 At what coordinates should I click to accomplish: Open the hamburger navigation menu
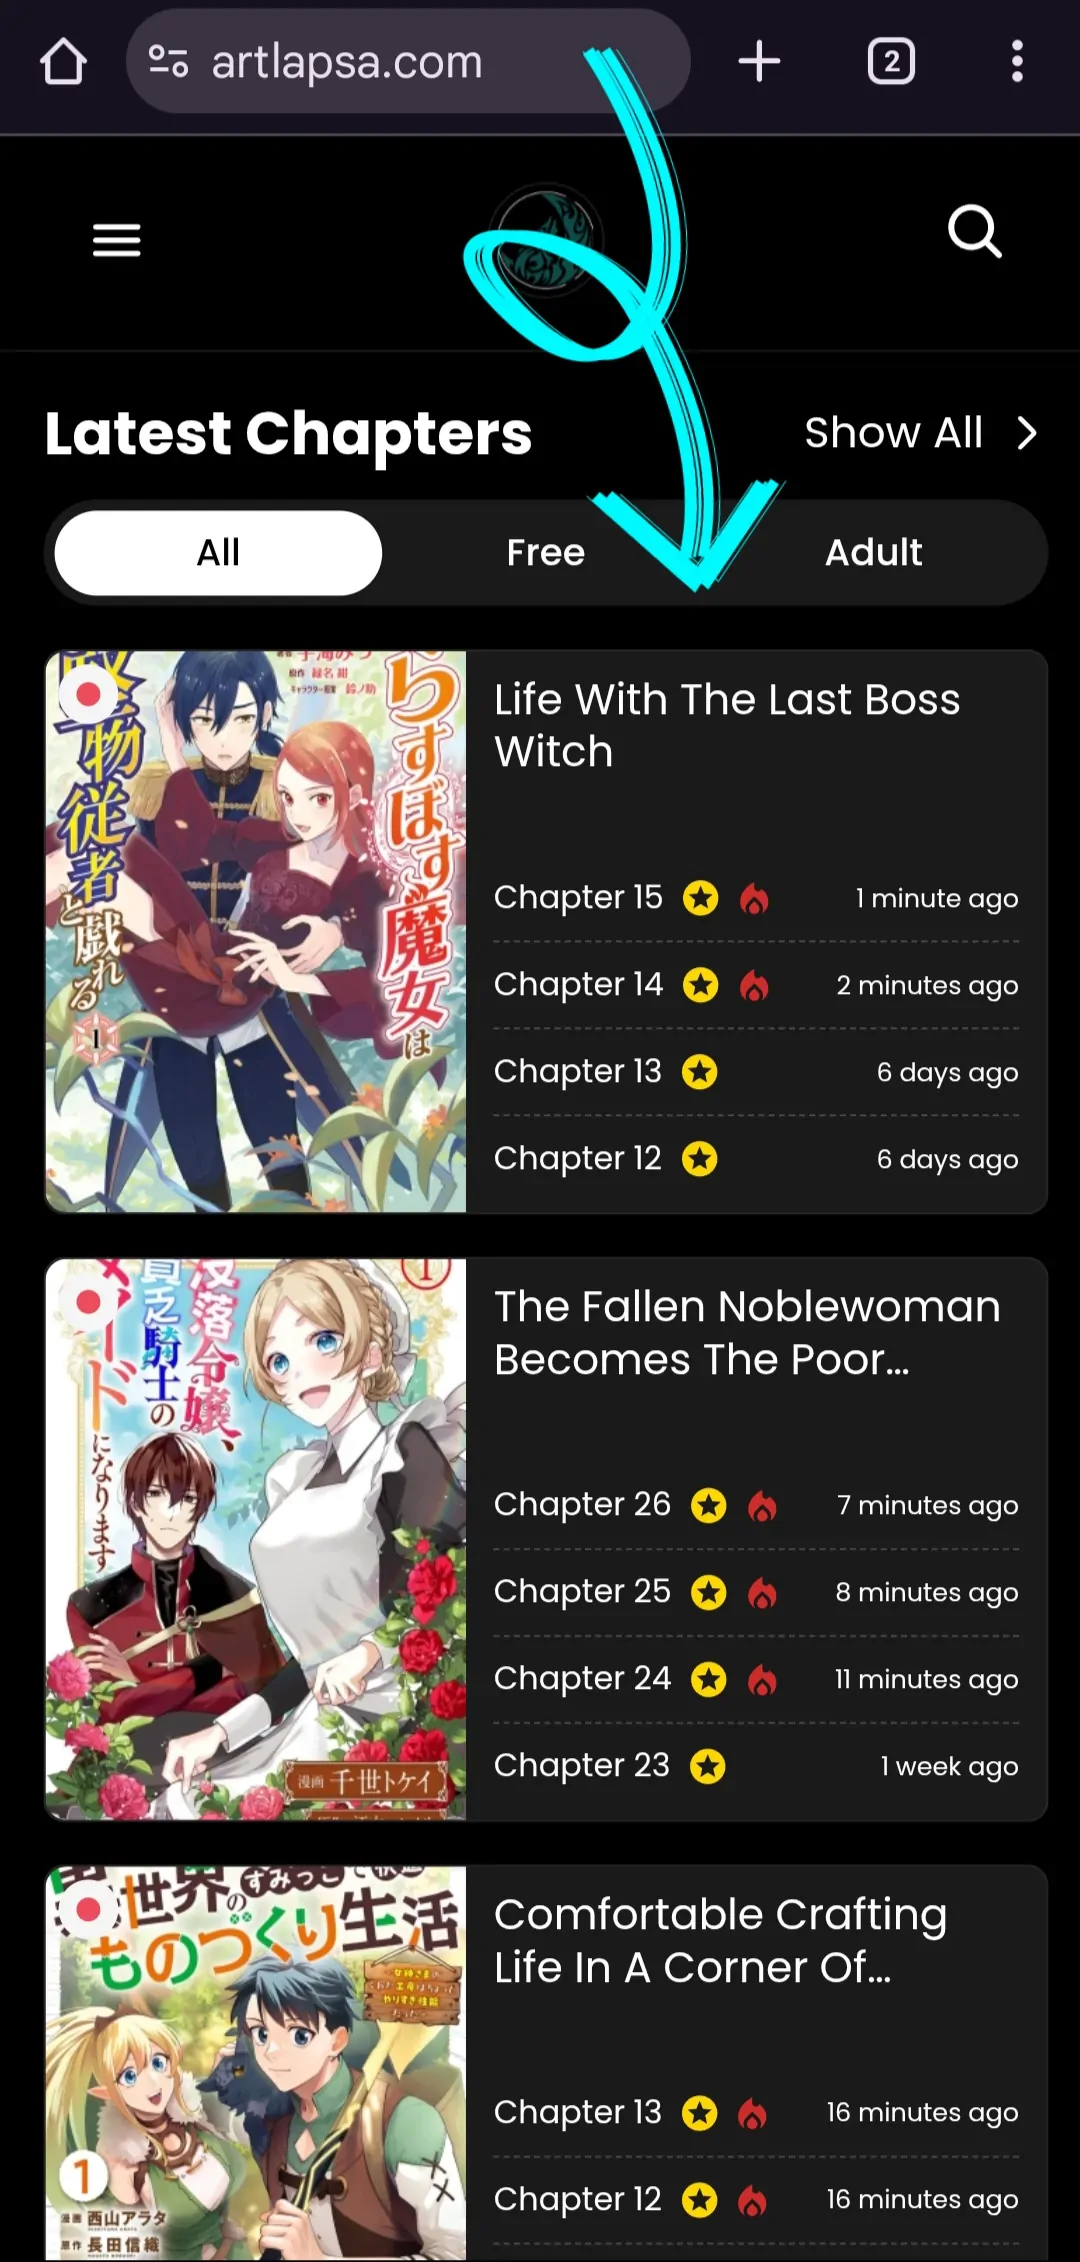coord(117,240)
